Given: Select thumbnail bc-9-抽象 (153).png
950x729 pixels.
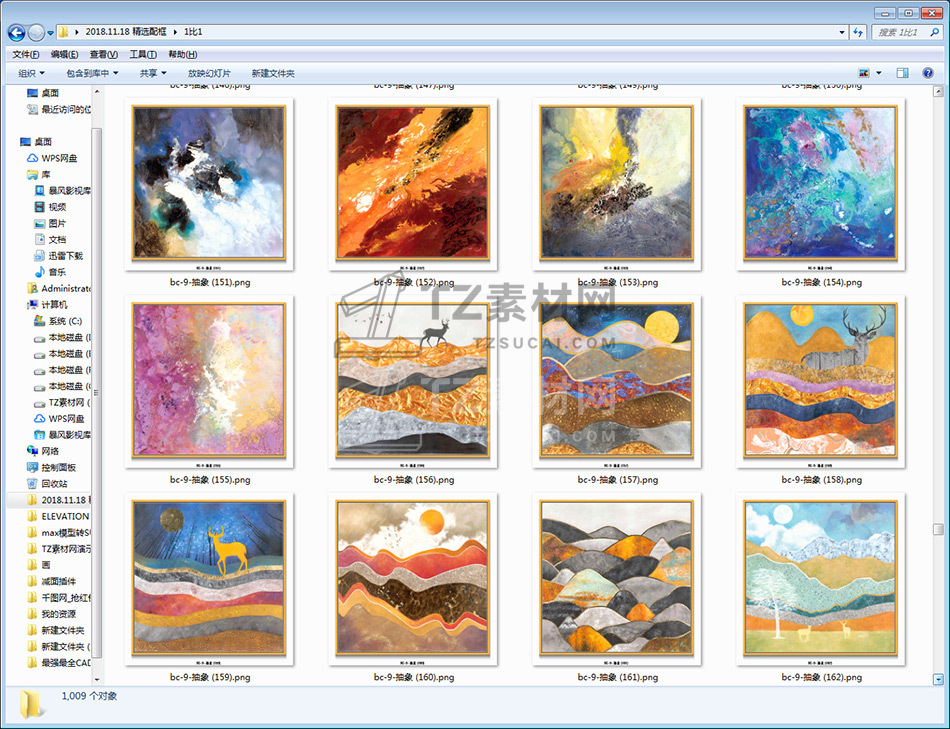Looking at the screenshot, I should click(x=617, y=184).
